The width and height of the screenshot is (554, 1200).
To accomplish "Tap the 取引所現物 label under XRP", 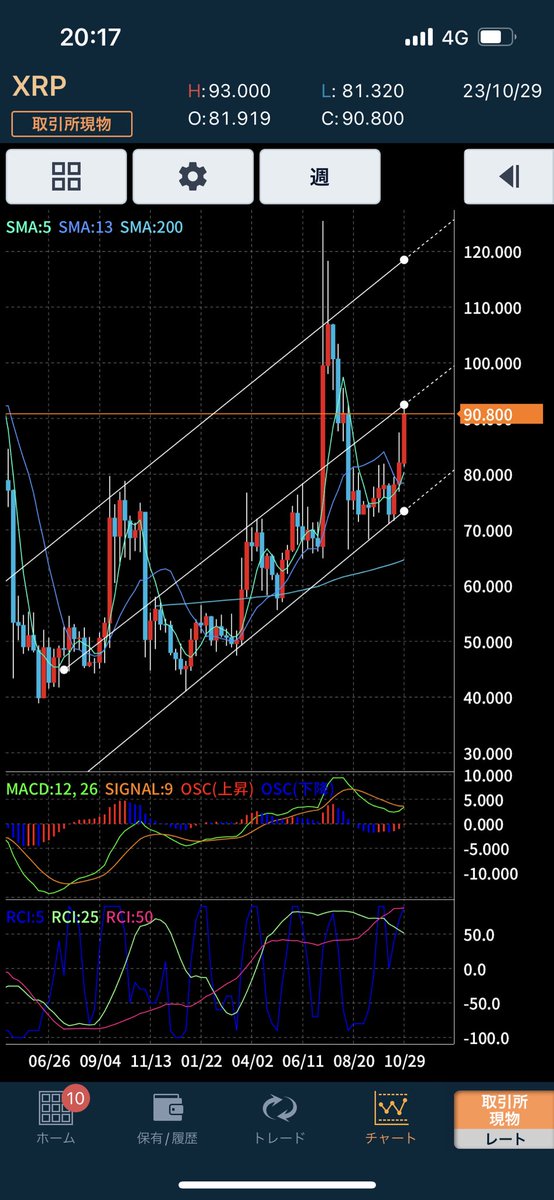I will pyautogui.click(x=72, y=124).
